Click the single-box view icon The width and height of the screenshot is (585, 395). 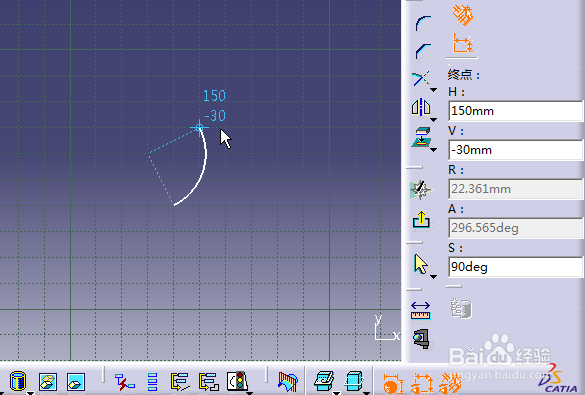76,382
